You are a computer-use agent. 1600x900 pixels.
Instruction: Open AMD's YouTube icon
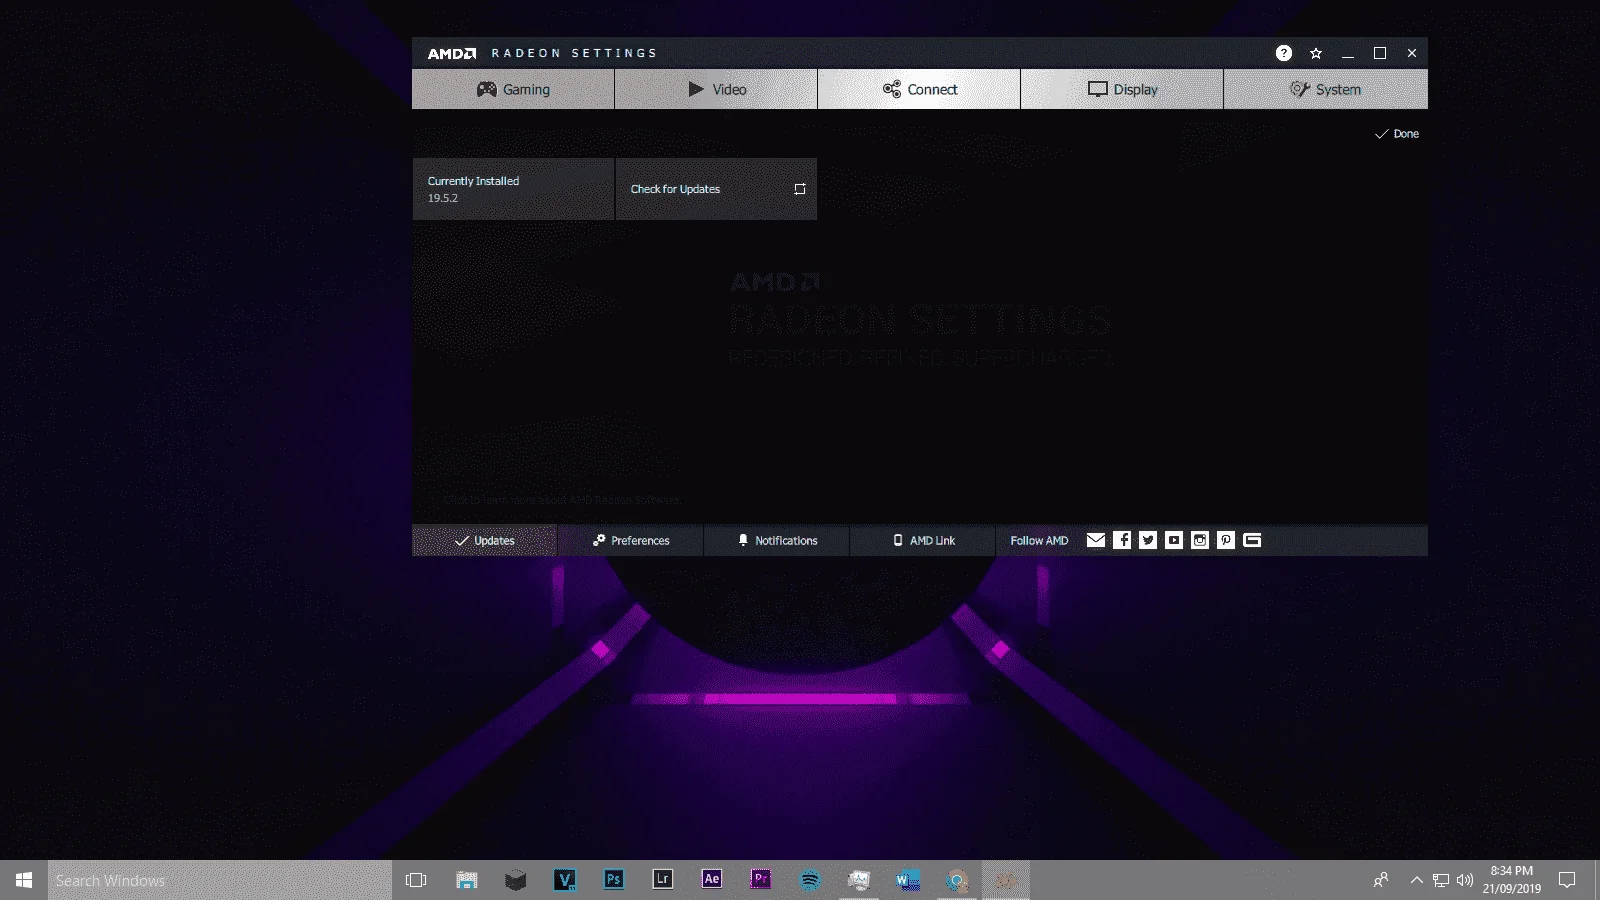[x=1174, y=540]
